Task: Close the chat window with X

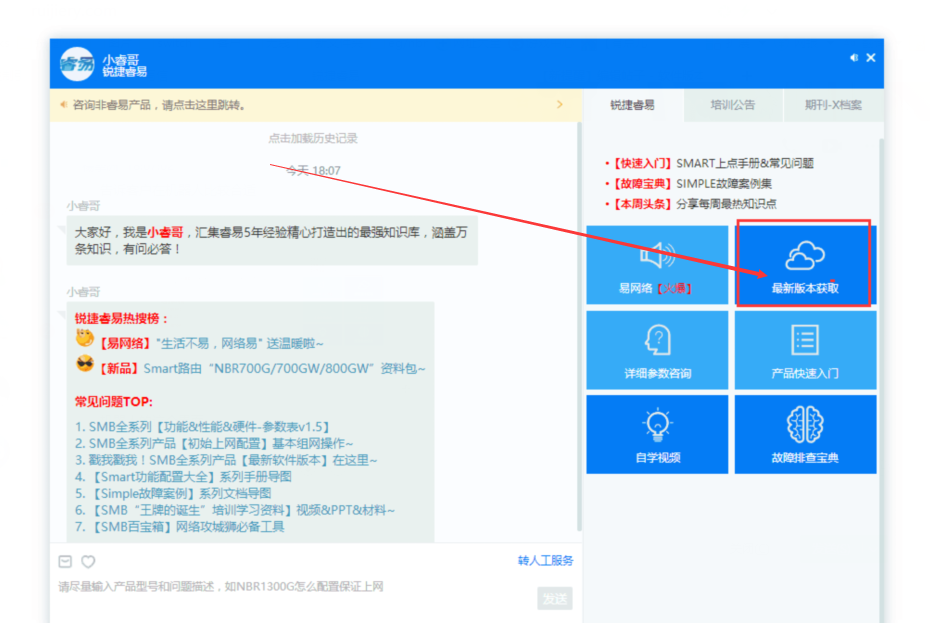Action: coord(871,58)
